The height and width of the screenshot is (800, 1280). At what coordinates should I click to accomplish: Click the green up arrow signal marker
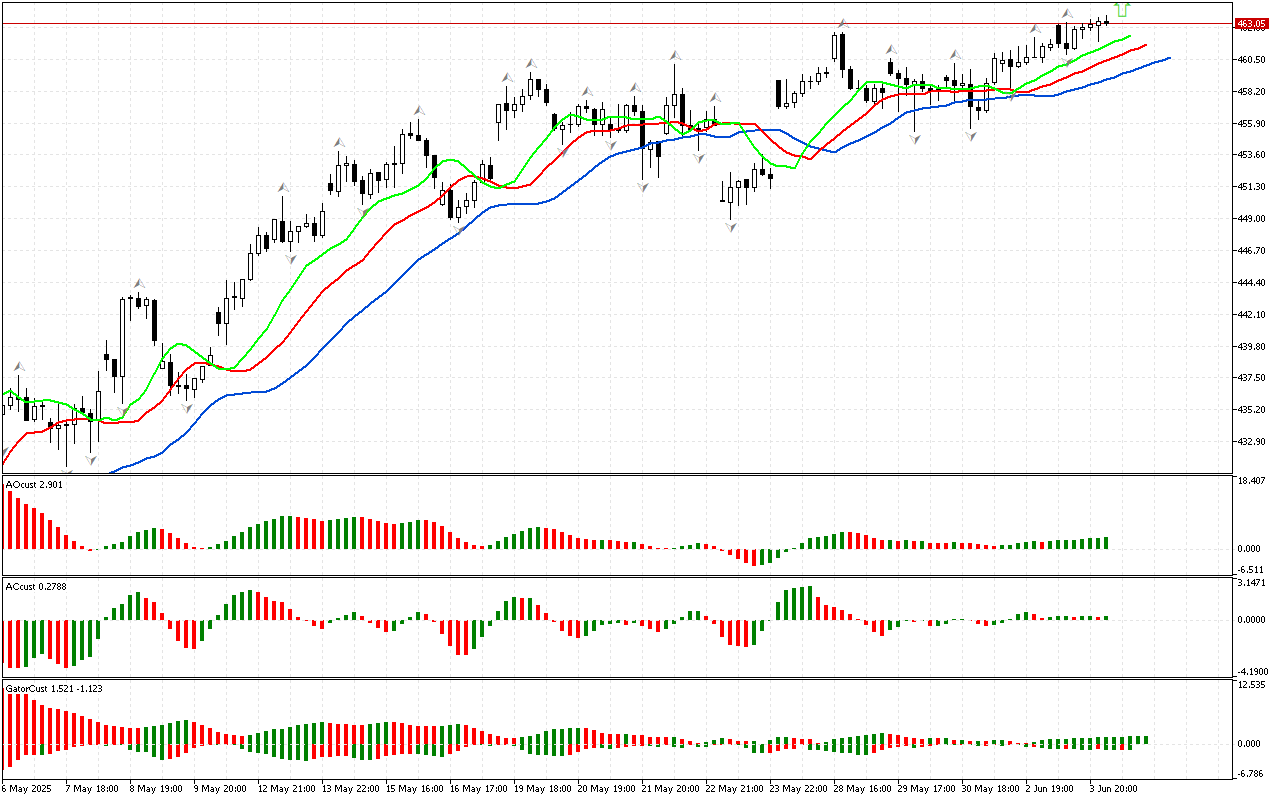click(1122, 10)
